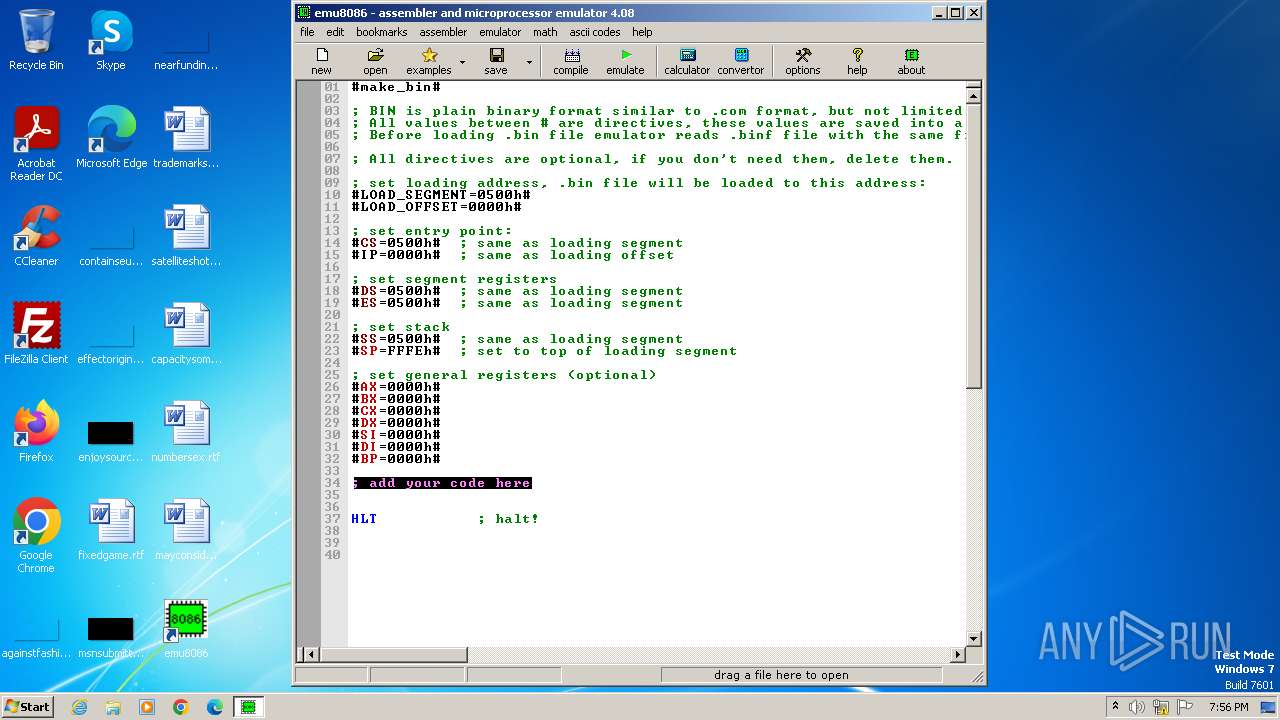
Task: Save the file with the save floppy icon
Action: coord(496,61)
